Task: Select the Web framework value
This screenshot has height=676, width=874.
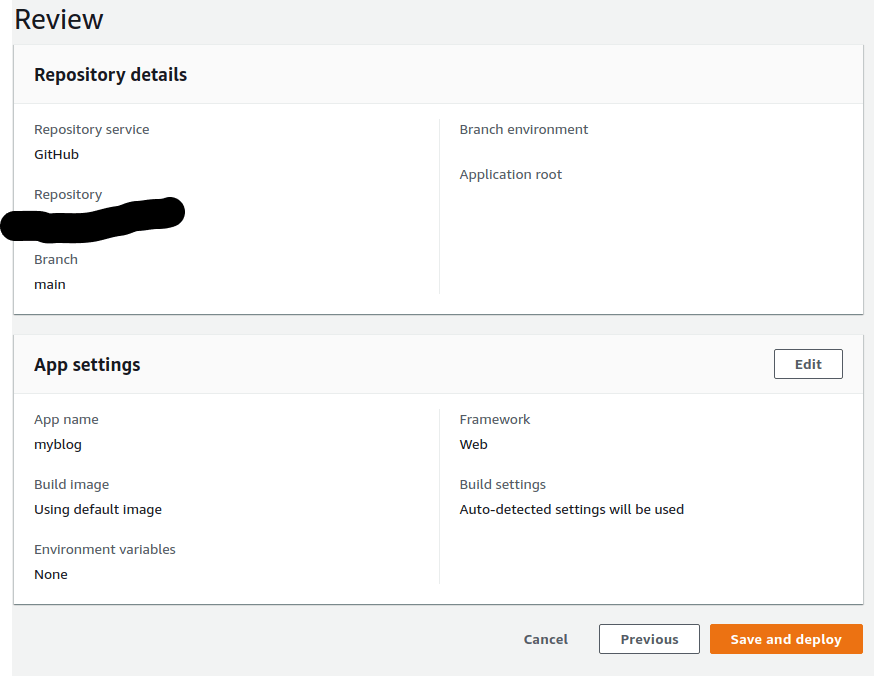Action: point(473,445)
